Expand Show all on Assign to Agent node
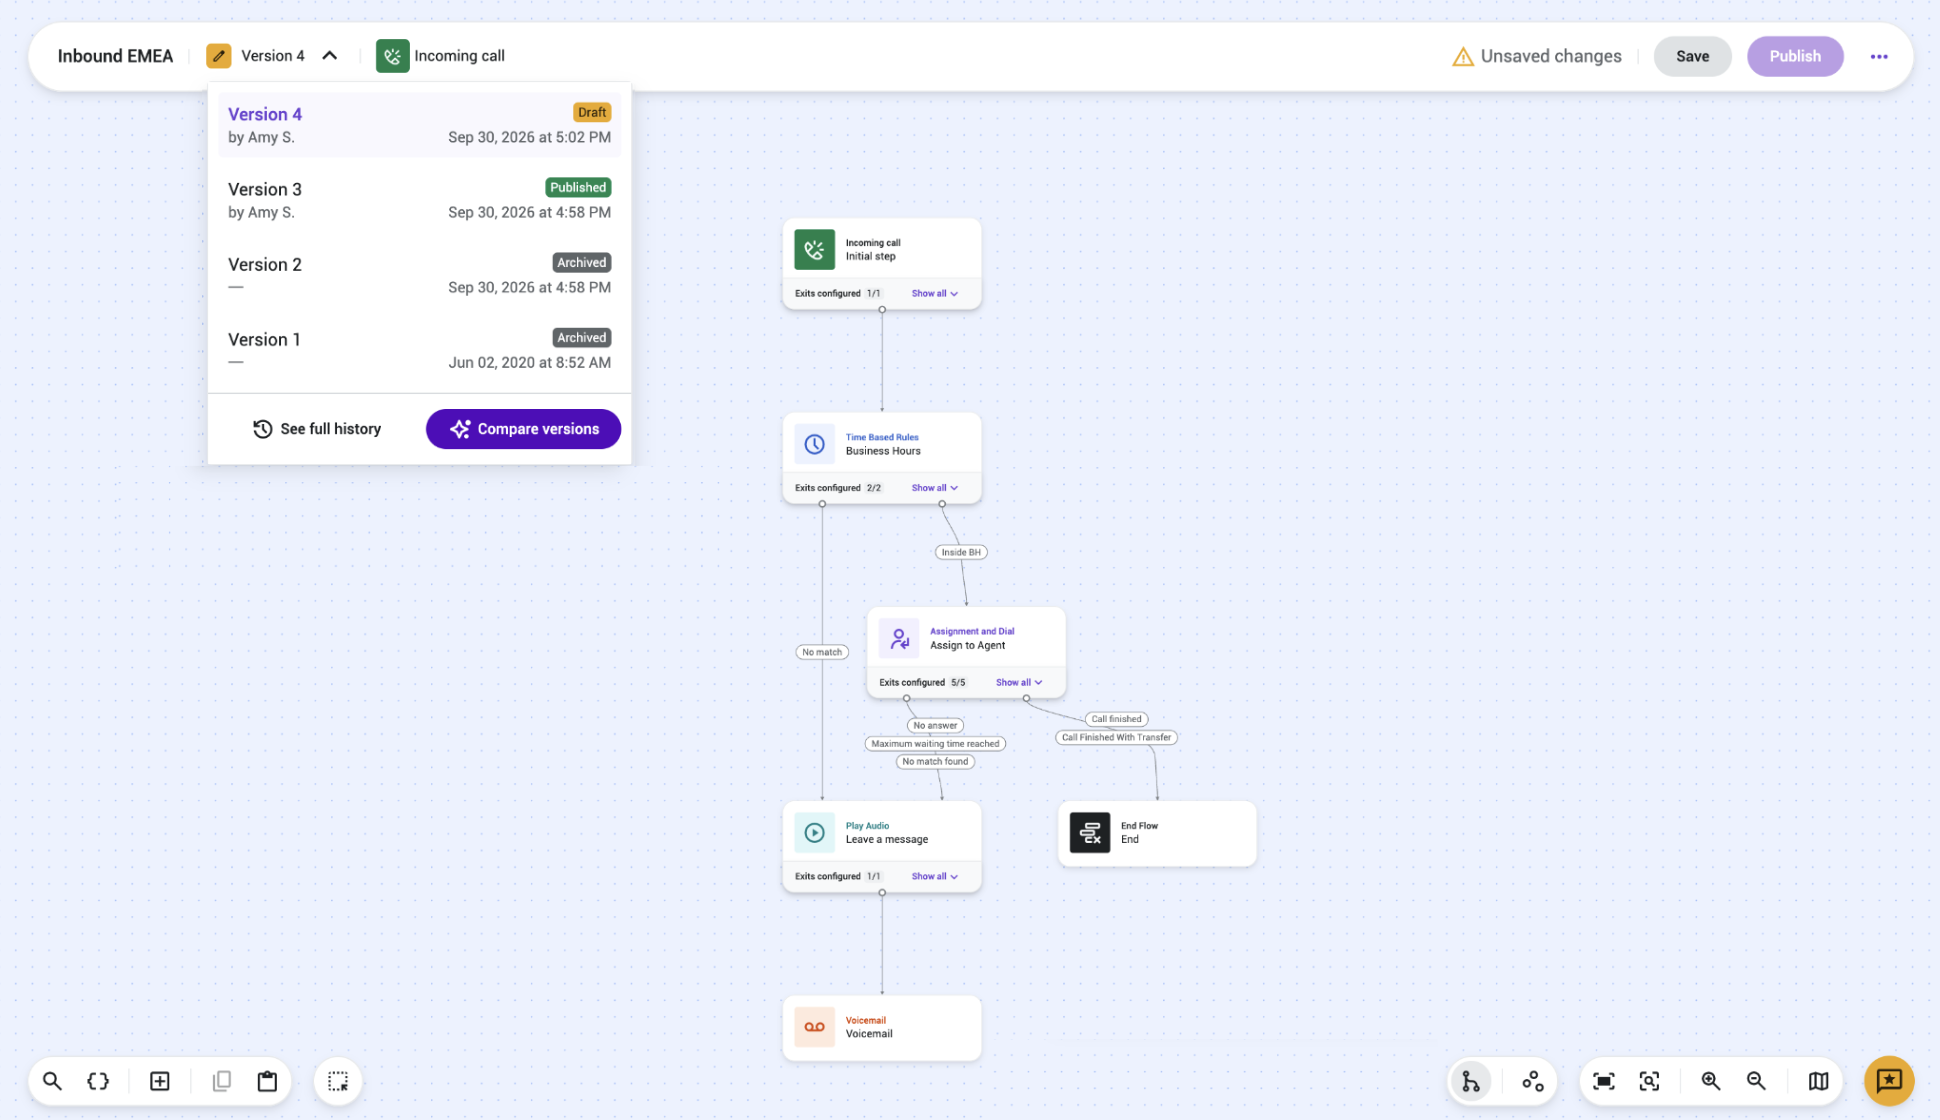 tap(1018, 682)
